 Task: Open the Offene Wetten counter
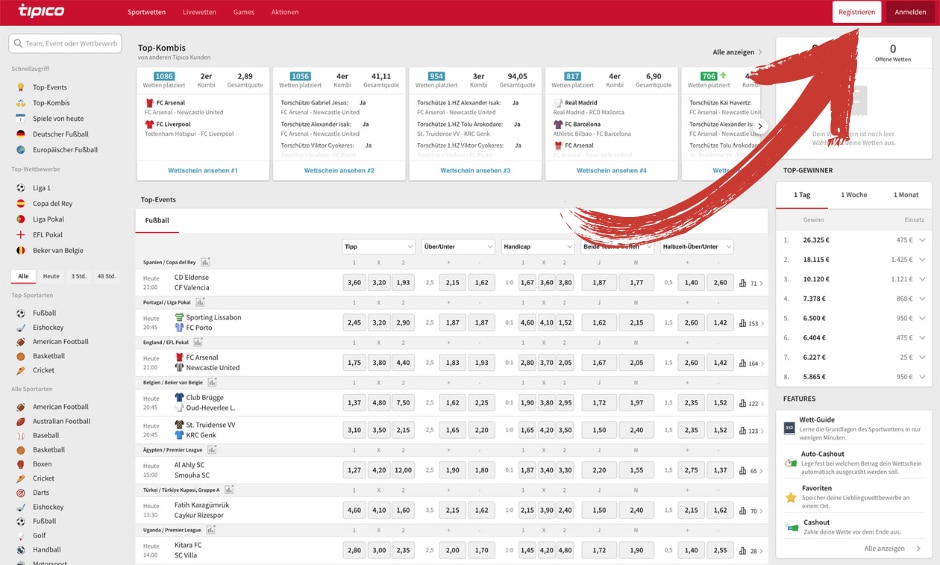point(893,53)
